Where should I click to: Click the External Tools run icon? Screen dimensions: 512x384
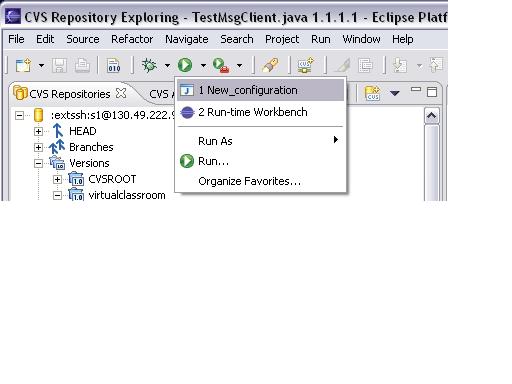tap(221, 65)
